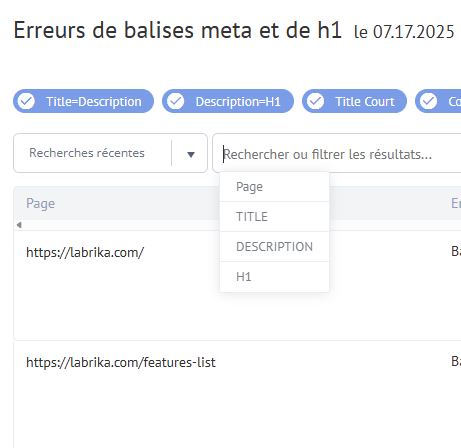Toggle the Title Court filter chip

(354, 101)
